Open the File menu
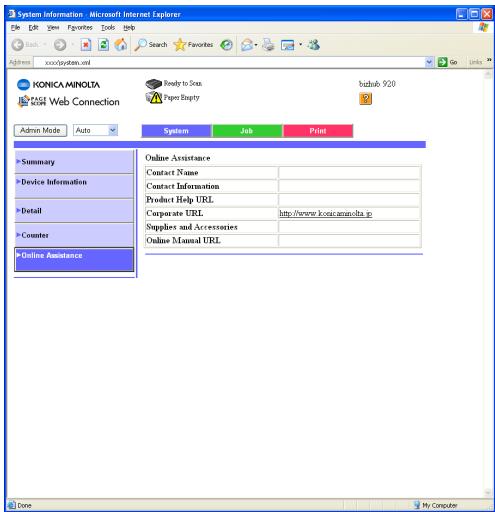 [x=15, y=28]
